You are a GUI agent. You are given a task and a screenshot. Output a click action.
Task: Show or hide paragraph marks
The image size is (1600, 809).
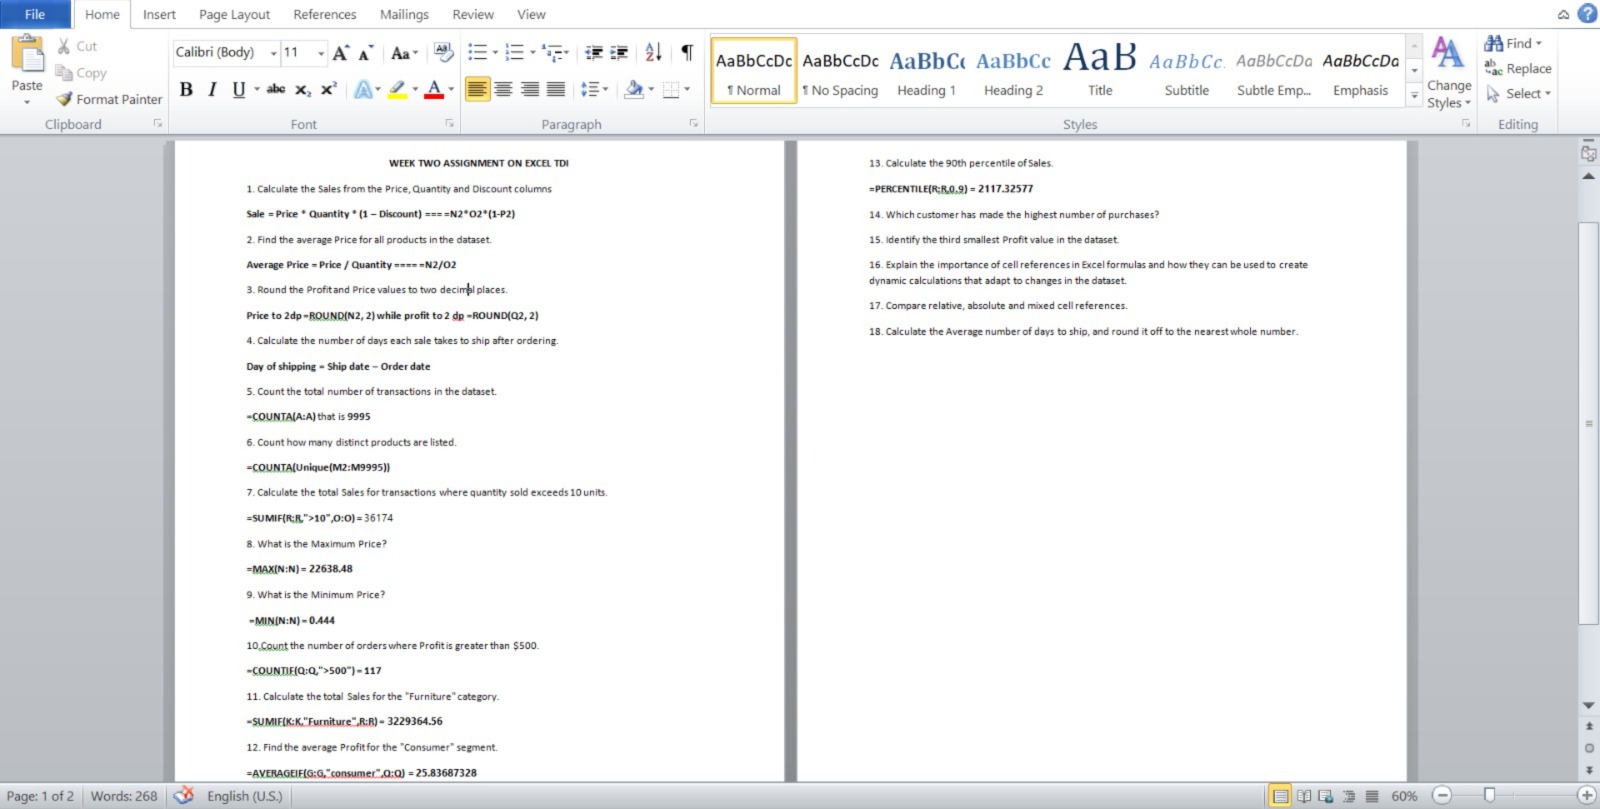tap(687, 52)
